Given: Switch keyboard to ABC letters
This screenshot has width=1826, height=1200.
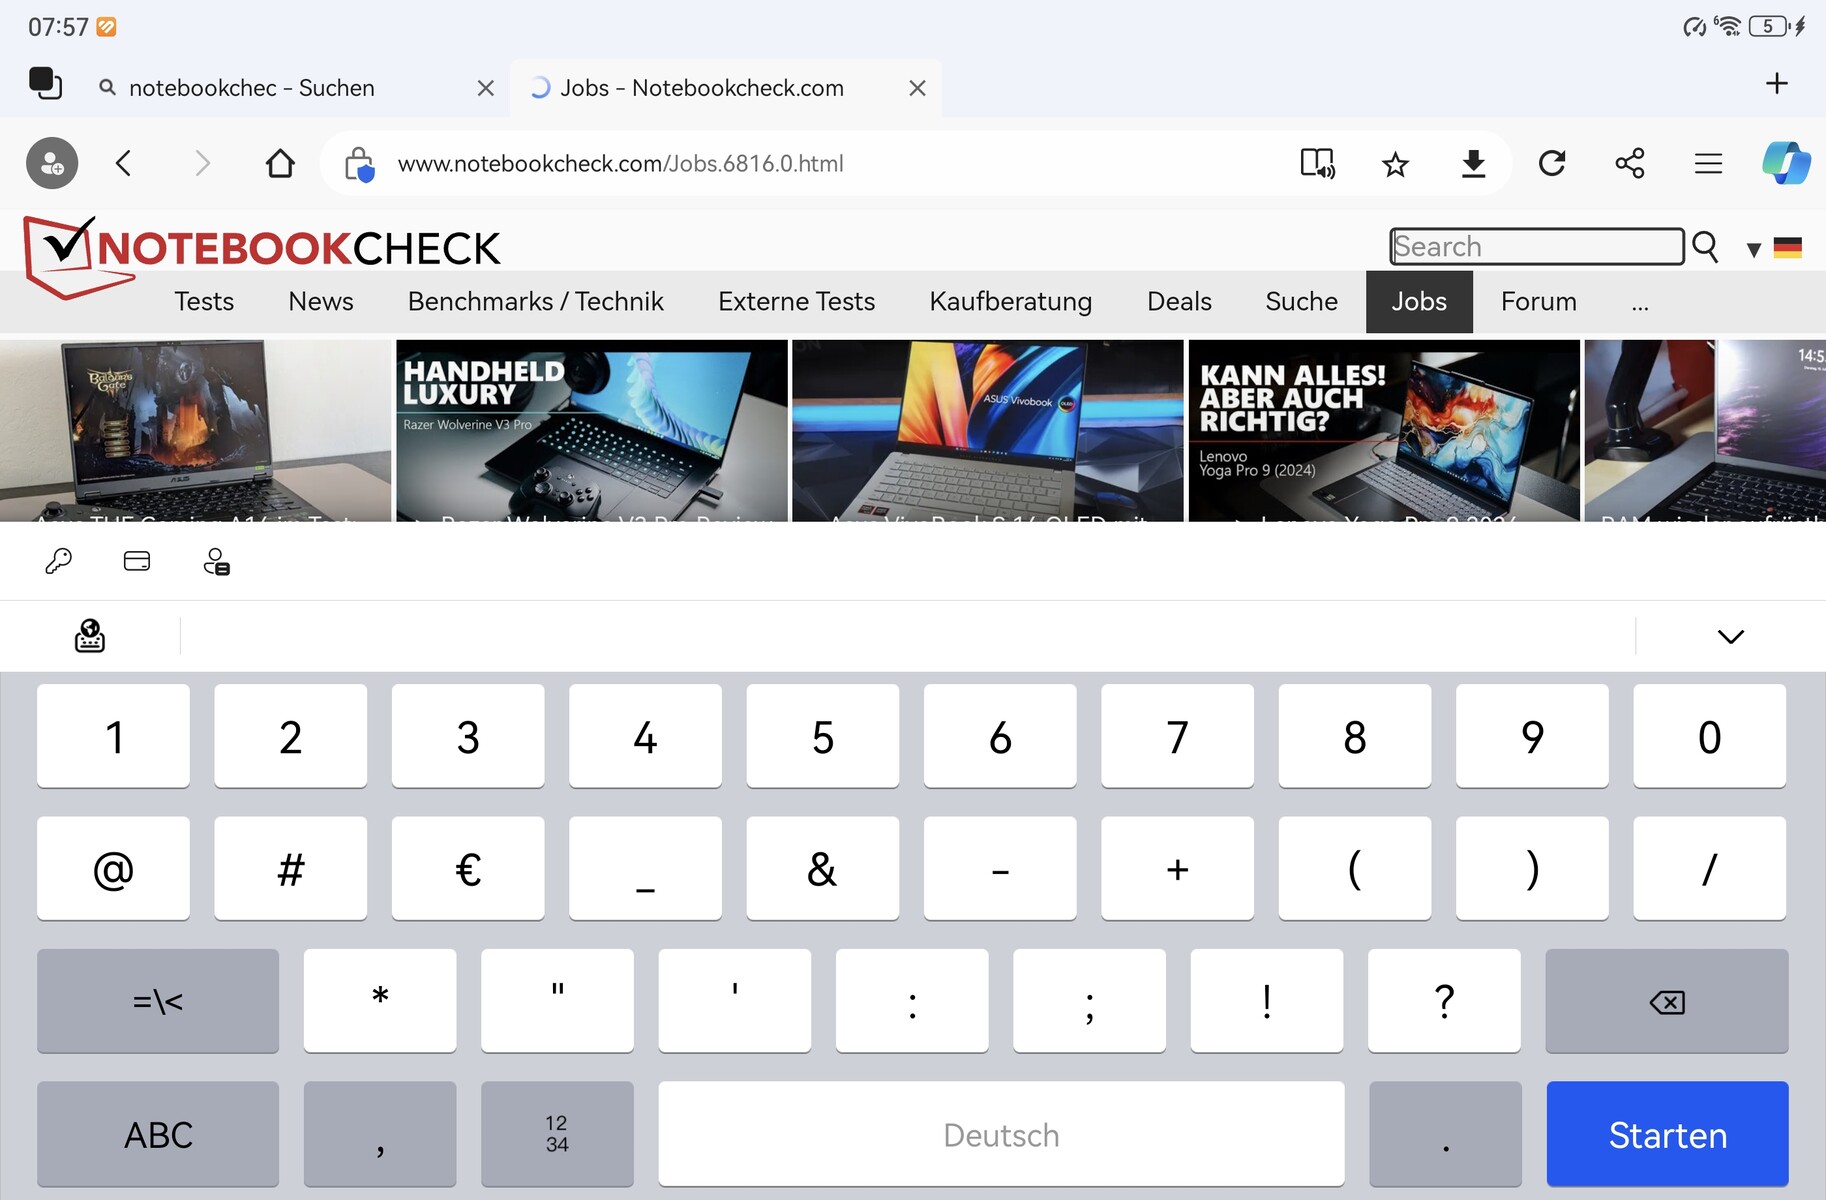Looking at the screenshot, I should [158, 1134].
